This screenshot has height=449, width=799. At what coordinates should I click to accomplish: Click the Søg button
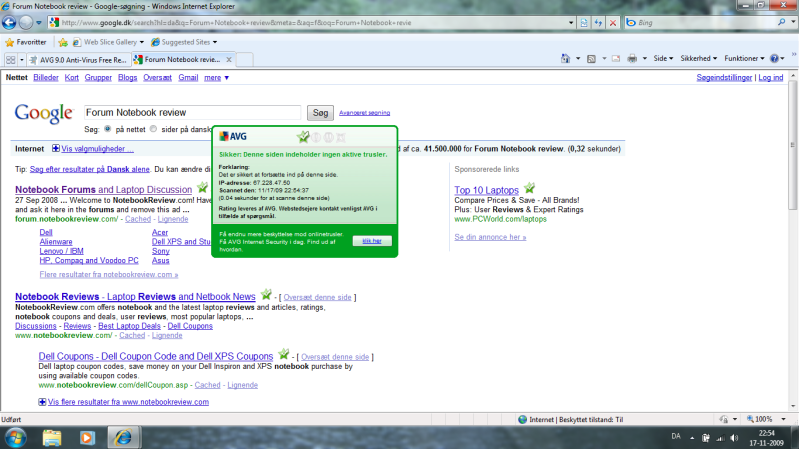320,113
